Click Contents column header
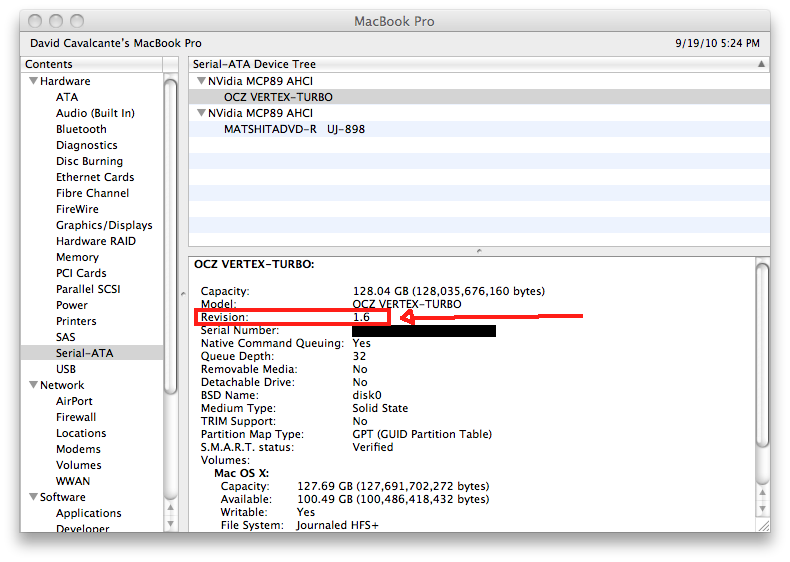This screenshot has width=790, height=562. [x=92, y=64]
